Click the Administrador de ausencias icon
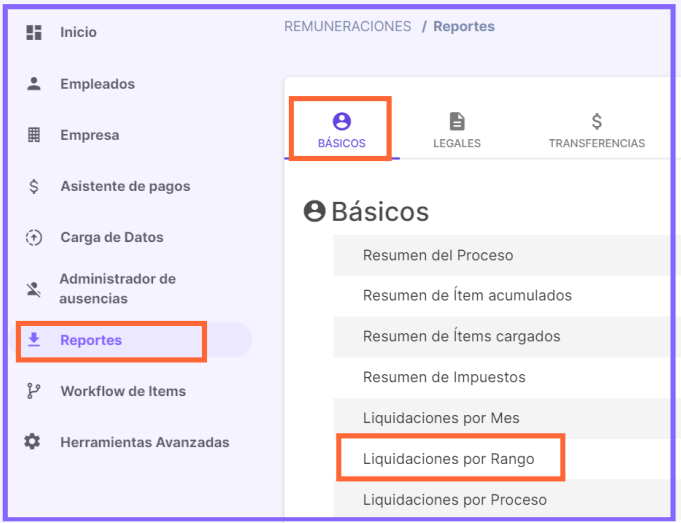This screenshot has width=681, height=523. click(x=34, y=289)
